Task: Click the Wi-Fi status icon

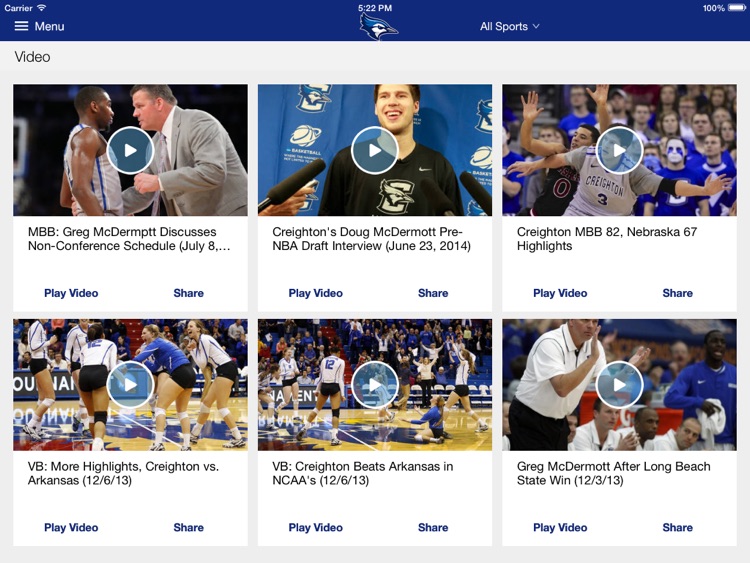Action: 42,8
